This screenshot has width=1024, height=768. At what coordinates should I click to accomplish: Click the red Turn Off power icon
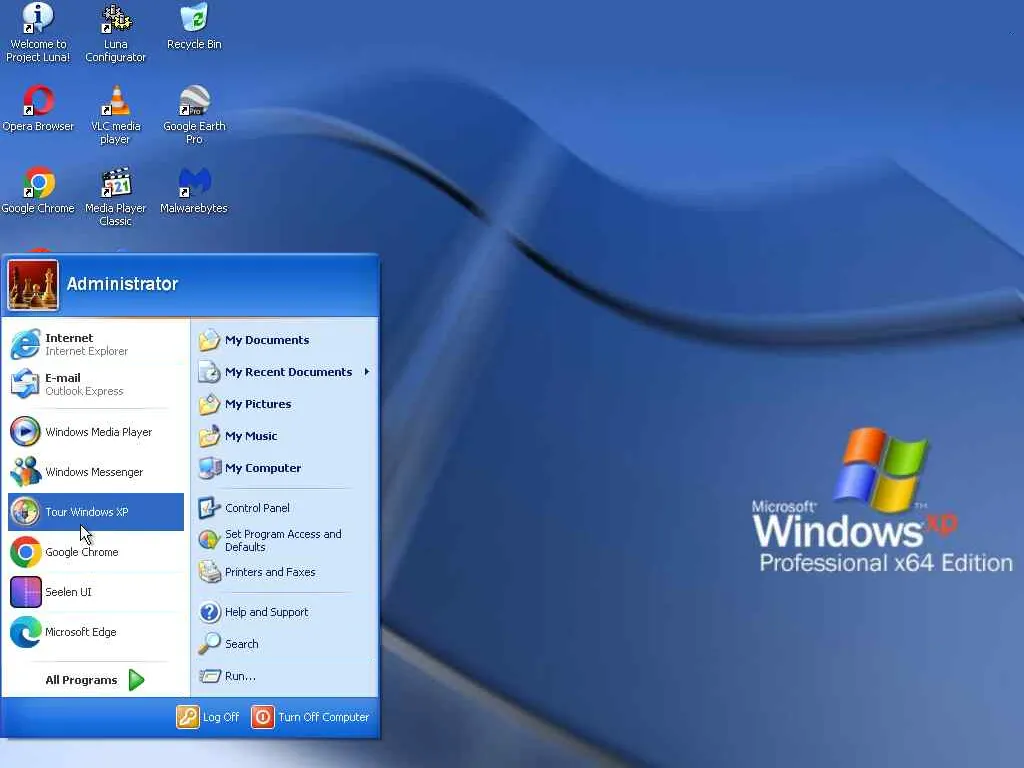(x=263, y=717)
